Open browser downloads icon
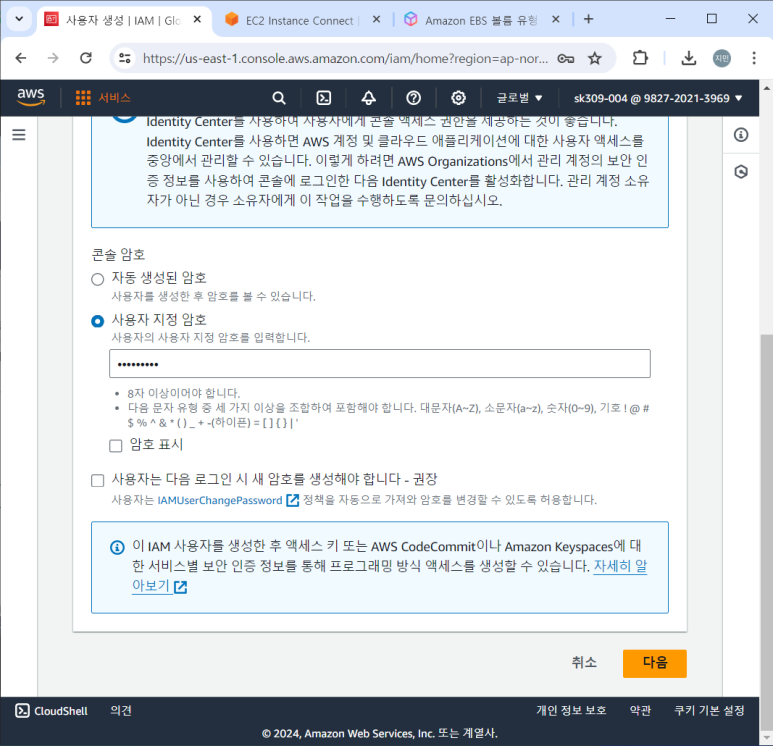Viewport: 773px width, 746px height. [x=688, y=58]
